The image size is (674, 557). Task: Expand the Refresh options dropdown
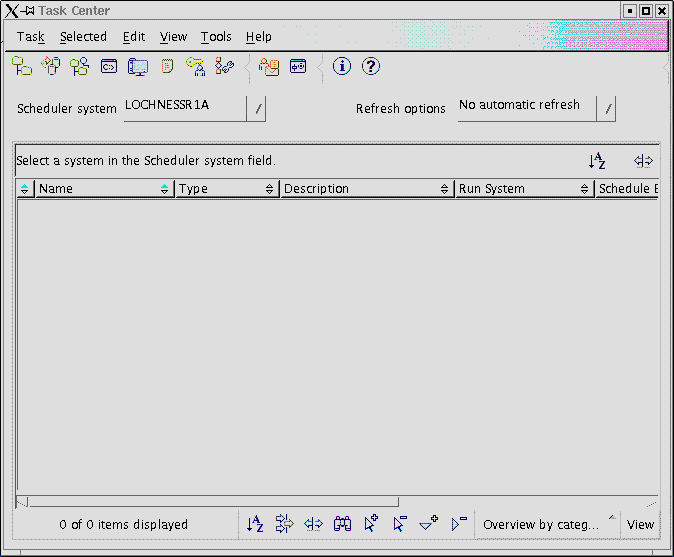click(x=606, y=109)
